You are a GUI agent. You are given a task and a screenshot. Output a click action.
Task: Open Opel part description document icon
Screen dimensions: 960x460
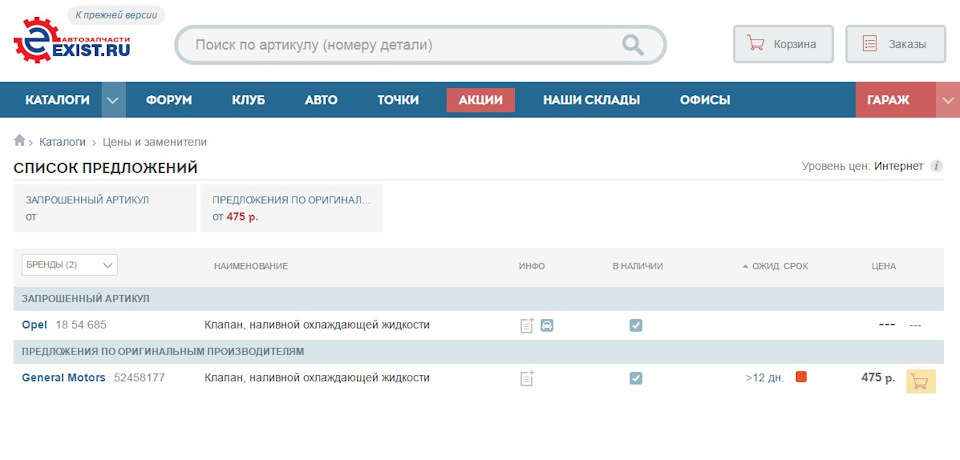point(527,325)
